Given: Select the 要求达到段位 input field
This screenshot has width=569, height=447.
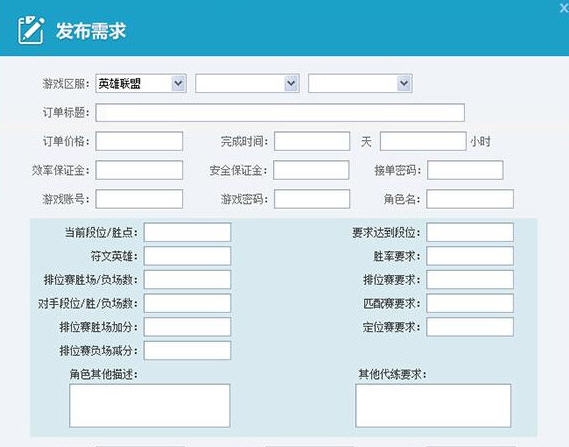Looking at the screenshot, I should (470, 232).
